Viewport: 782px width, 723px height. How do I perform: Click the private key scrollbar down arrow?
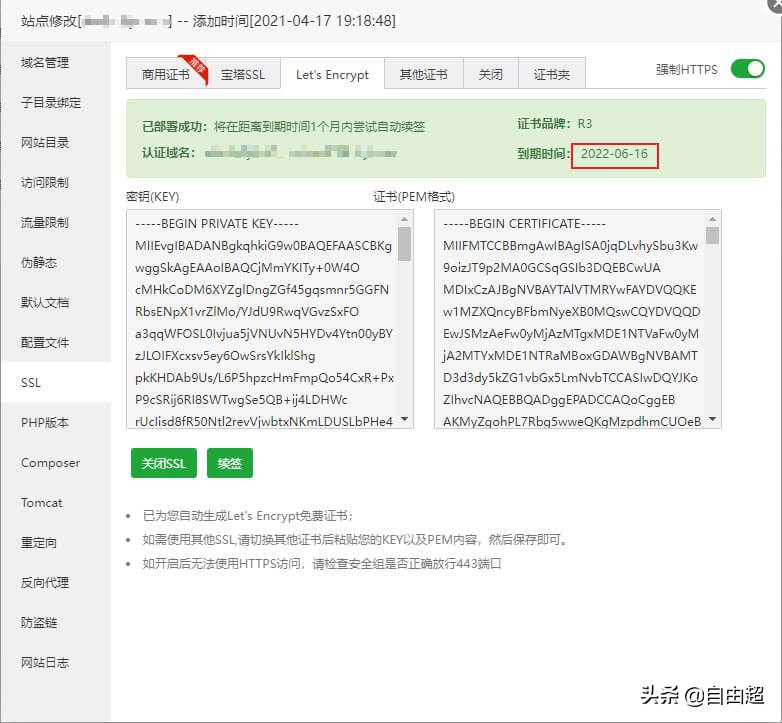tap(404, 419)
